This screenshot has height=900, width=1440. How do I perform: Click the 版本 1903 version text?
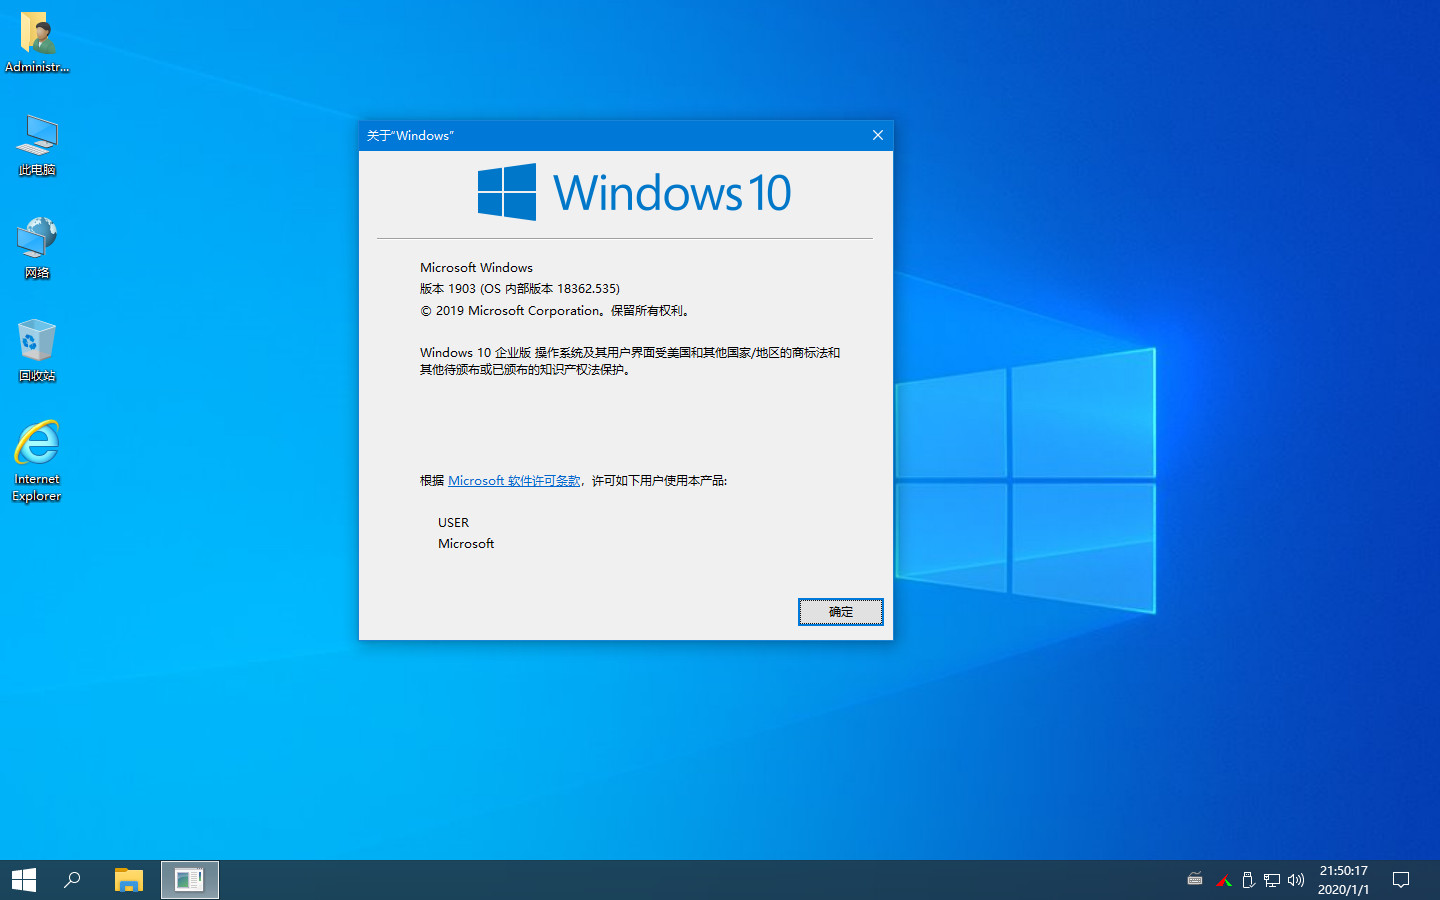coord(520,289)
